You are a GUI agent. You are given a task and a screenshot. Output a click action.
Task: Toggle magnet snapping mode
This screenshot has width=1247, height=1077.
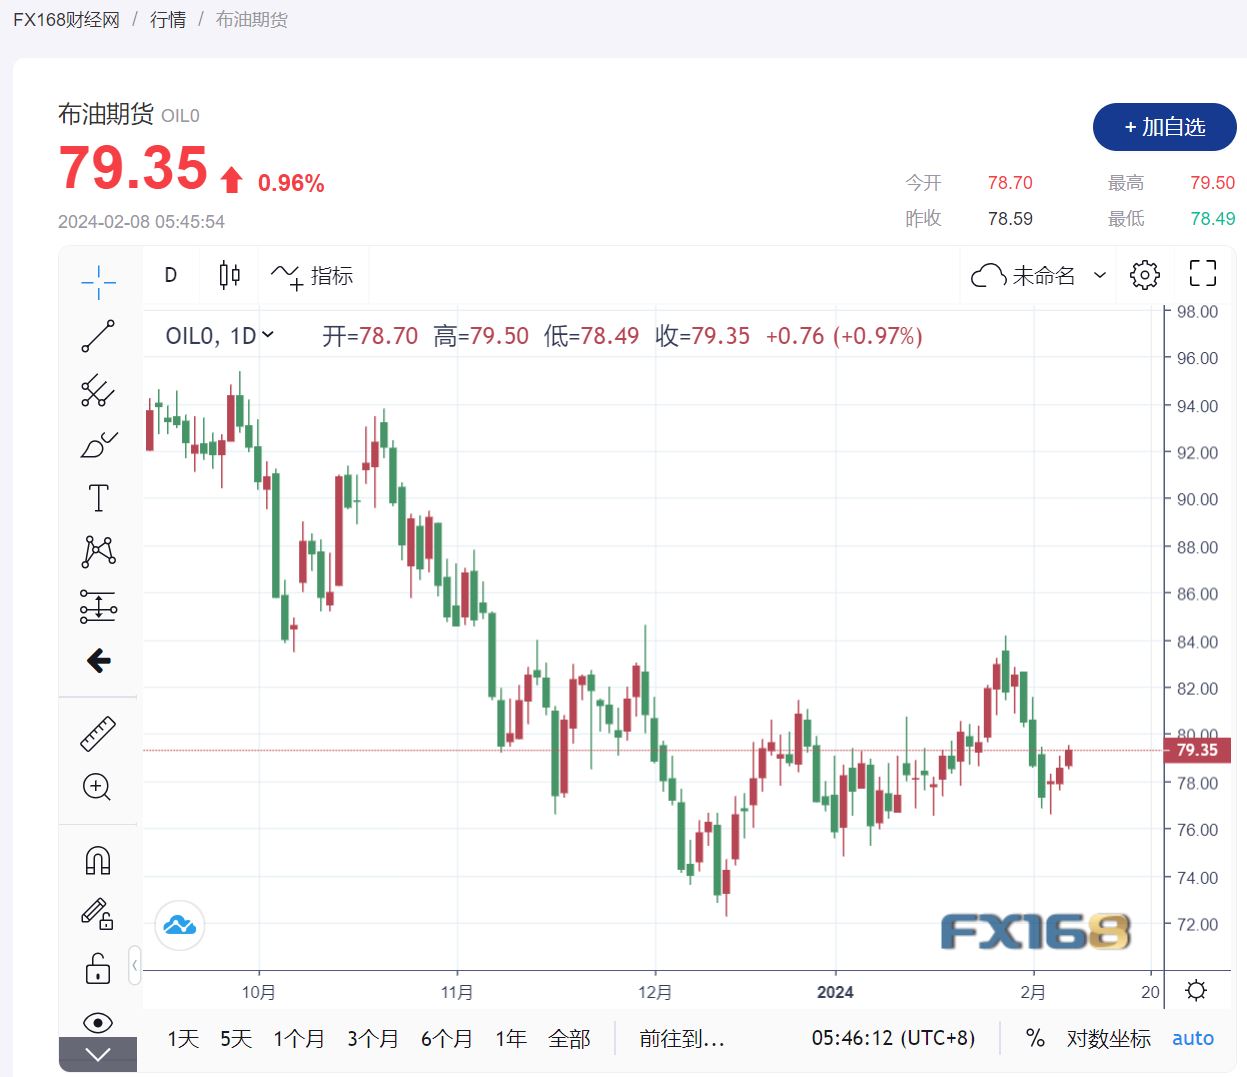tap(98, 860)
